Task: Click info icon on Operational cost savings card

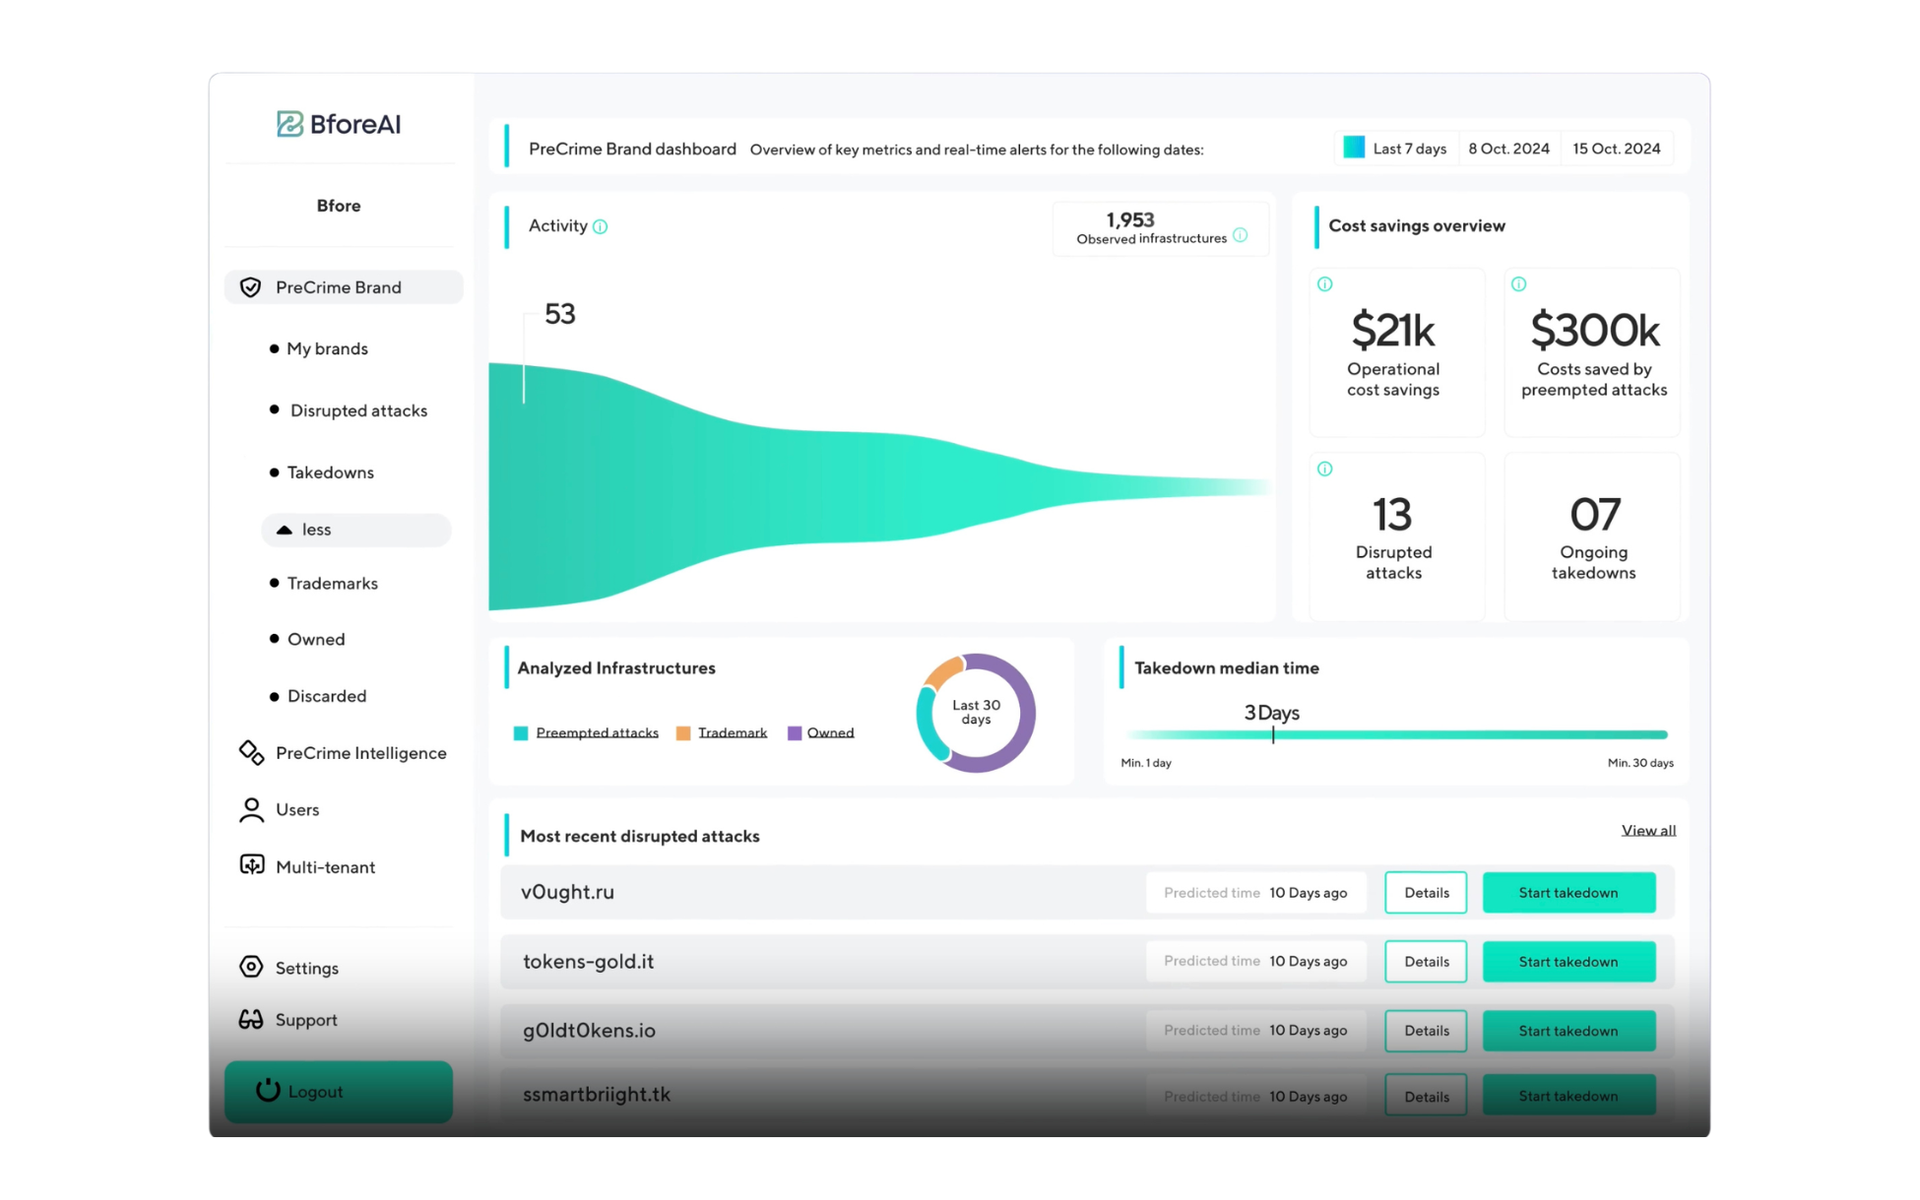Action: pos(1325,284)
